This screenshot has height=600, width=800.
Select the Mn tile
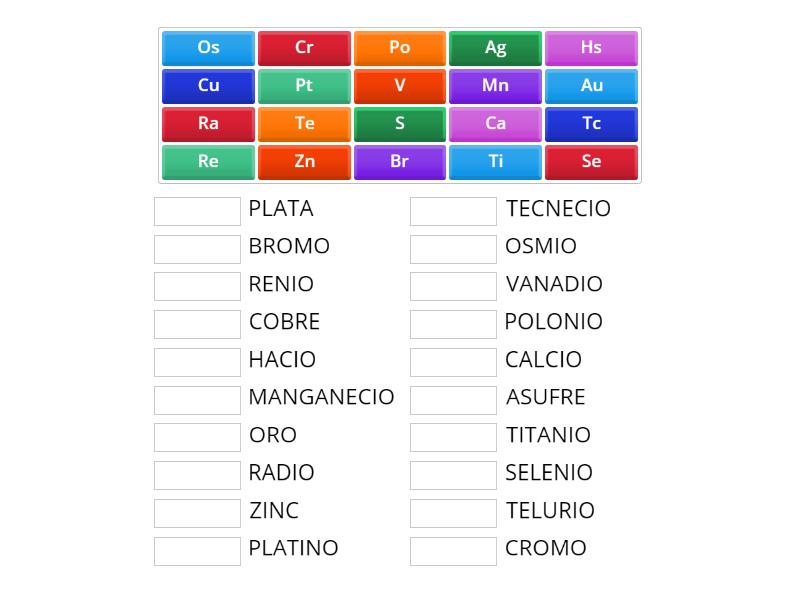[x=495, y=85]
